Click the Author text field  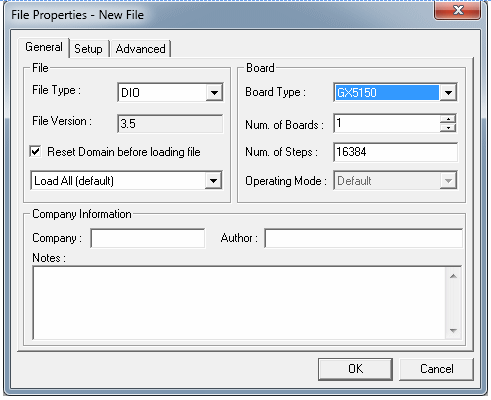pyautogui.click(x=363, y=238)
